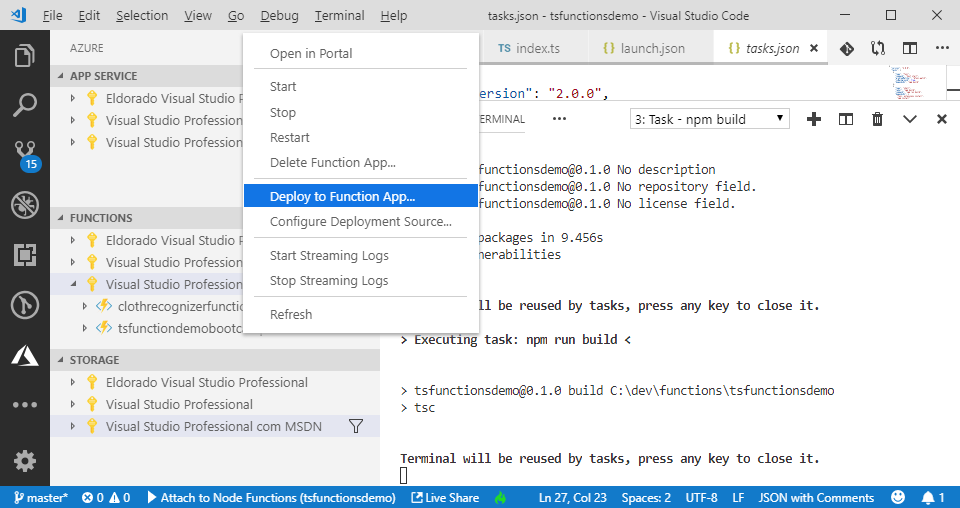Switch to the launch.json tab
Screen dimensions: 960x508
point(650,48)
